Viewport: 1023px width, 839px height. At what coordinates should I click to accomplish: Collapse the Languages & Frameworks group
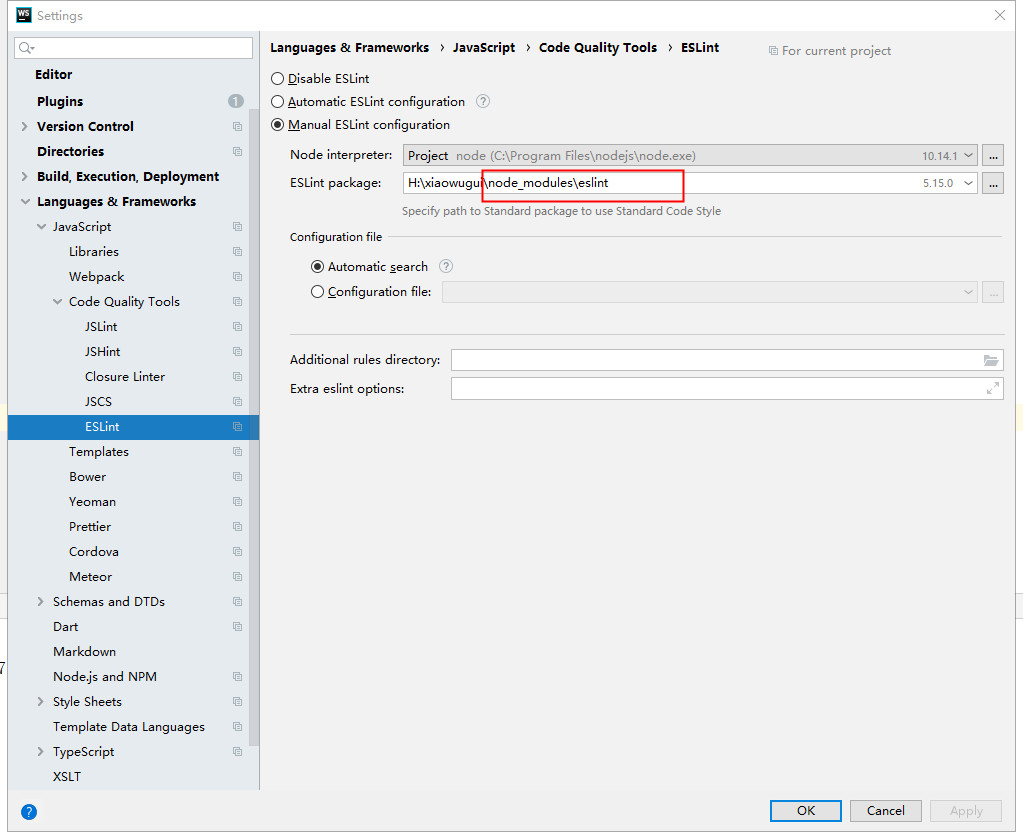coord(25,202)
